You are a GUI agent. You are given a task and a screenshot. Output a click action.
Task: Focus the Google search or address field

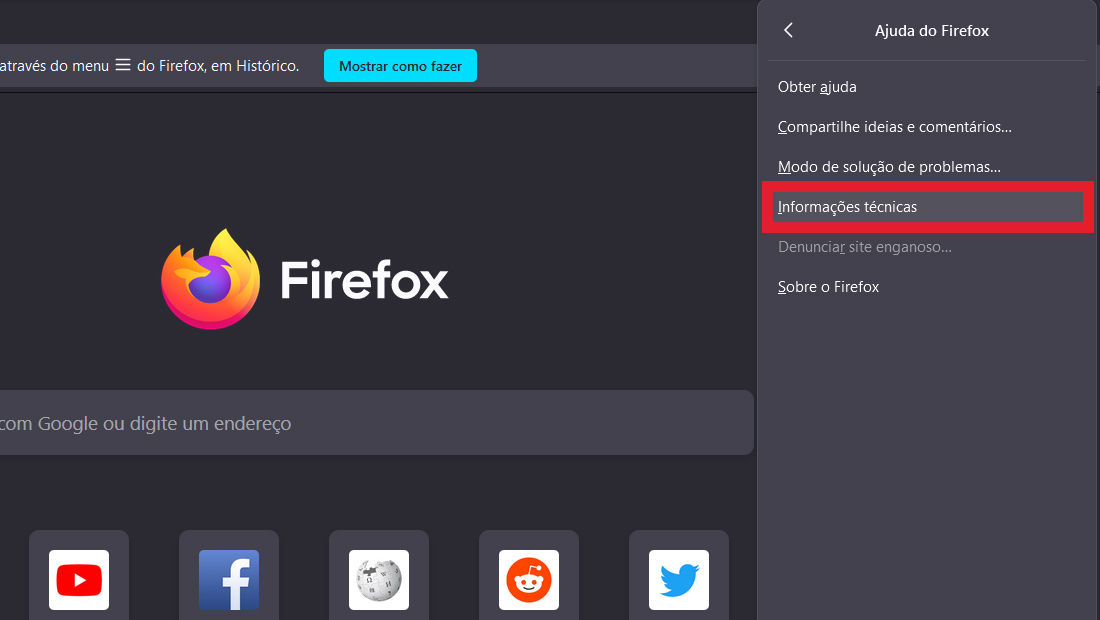coord(377,423)
